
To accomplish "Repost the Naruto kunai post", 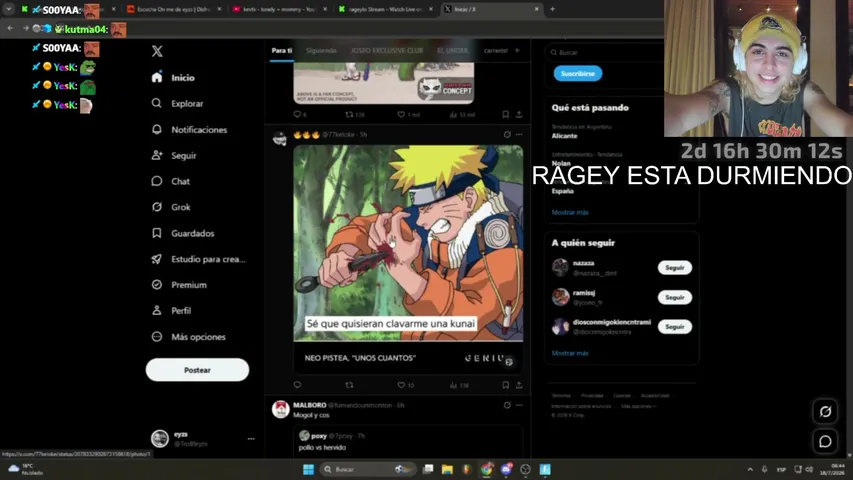I will point(349,385).
